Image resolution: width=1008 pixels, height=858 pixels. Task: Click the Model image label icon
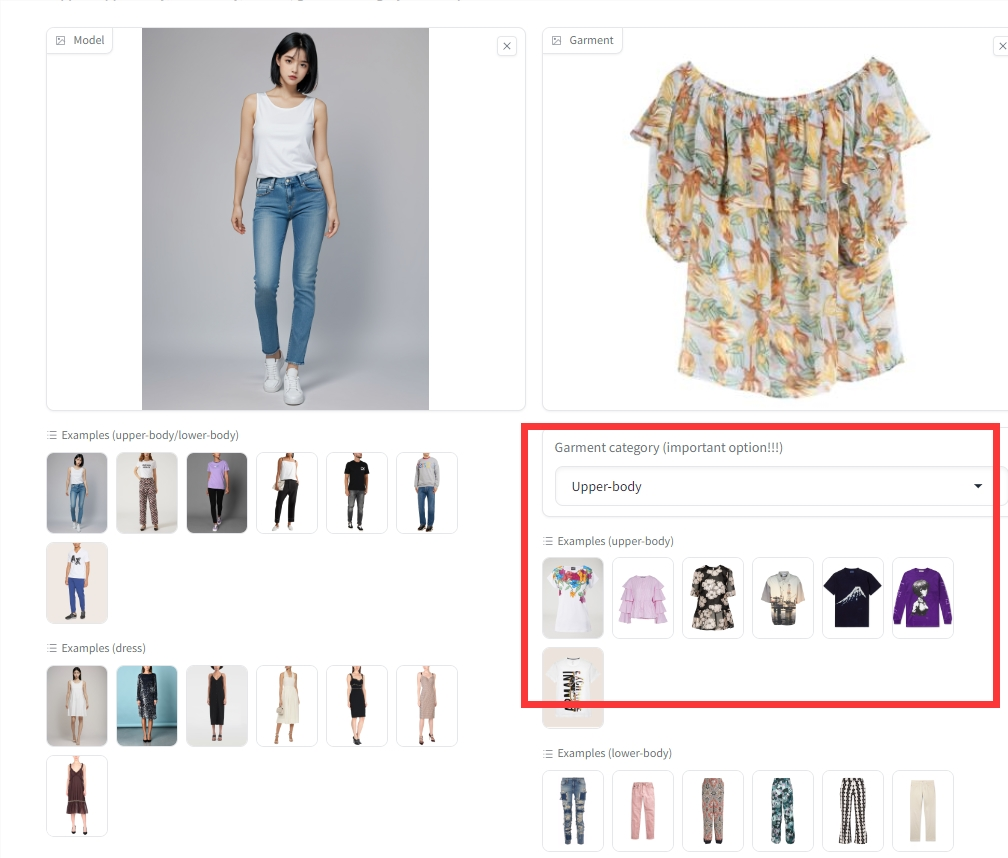click(x=61, y=41)
